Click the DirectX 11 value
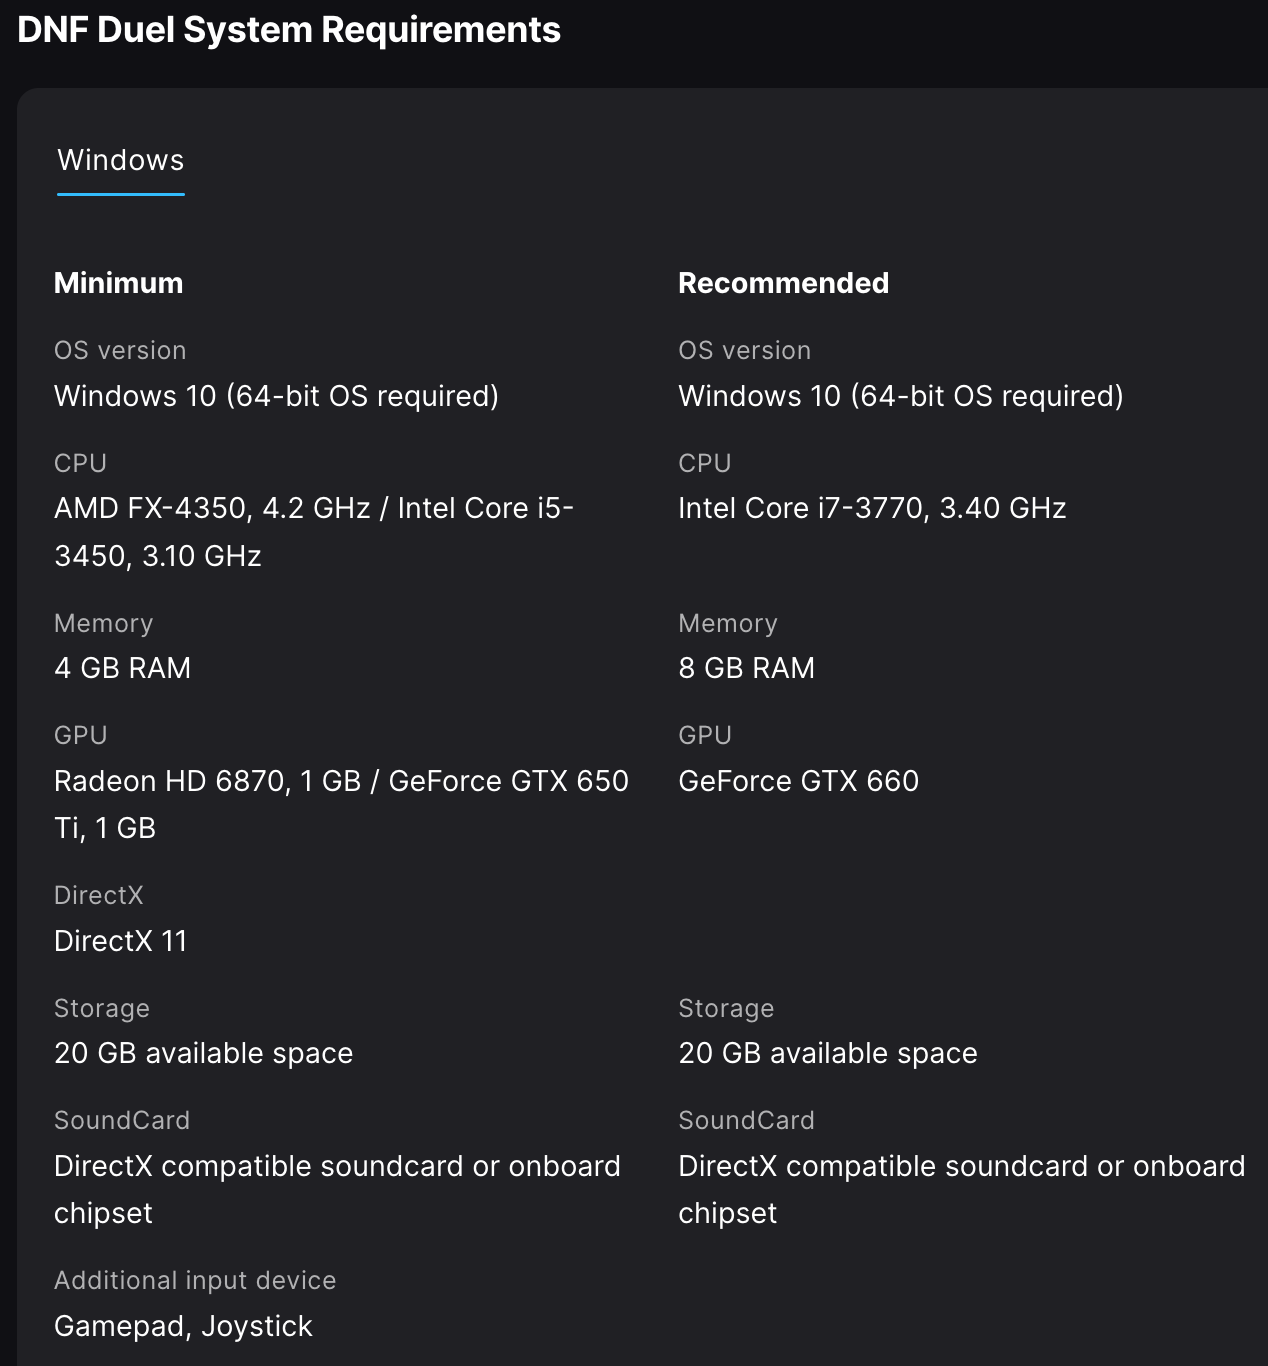This screenshot has width=1268, height=1366. (120, 941)
